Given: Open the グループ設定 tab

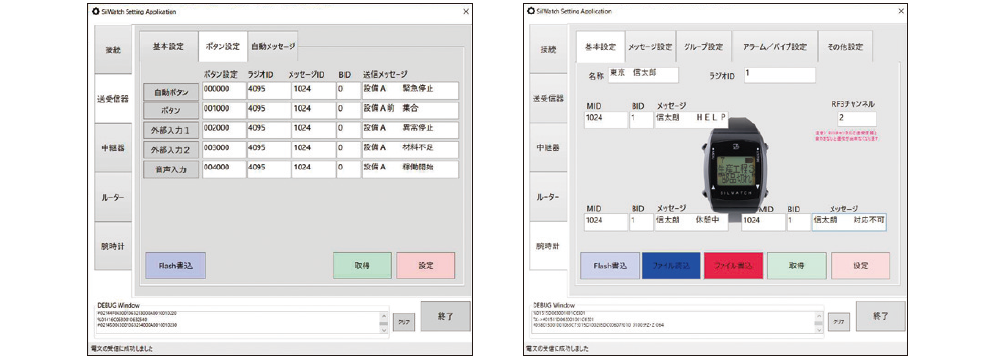Looking at the screenshot, I should coord(702,47).
